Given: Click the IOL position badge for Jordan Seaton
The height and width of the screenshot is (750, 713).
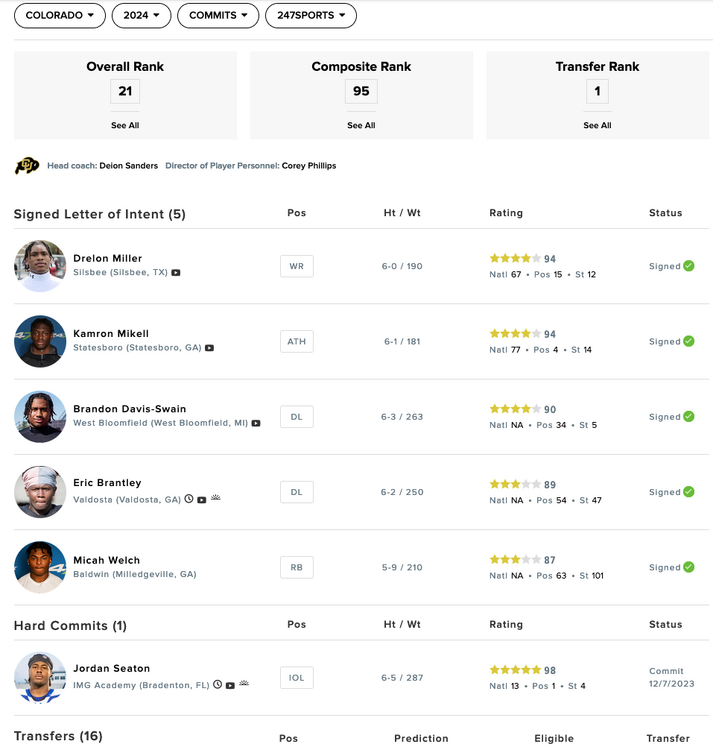Looking at the screenshot, I should pyautogui.click(x=296, y=678).
